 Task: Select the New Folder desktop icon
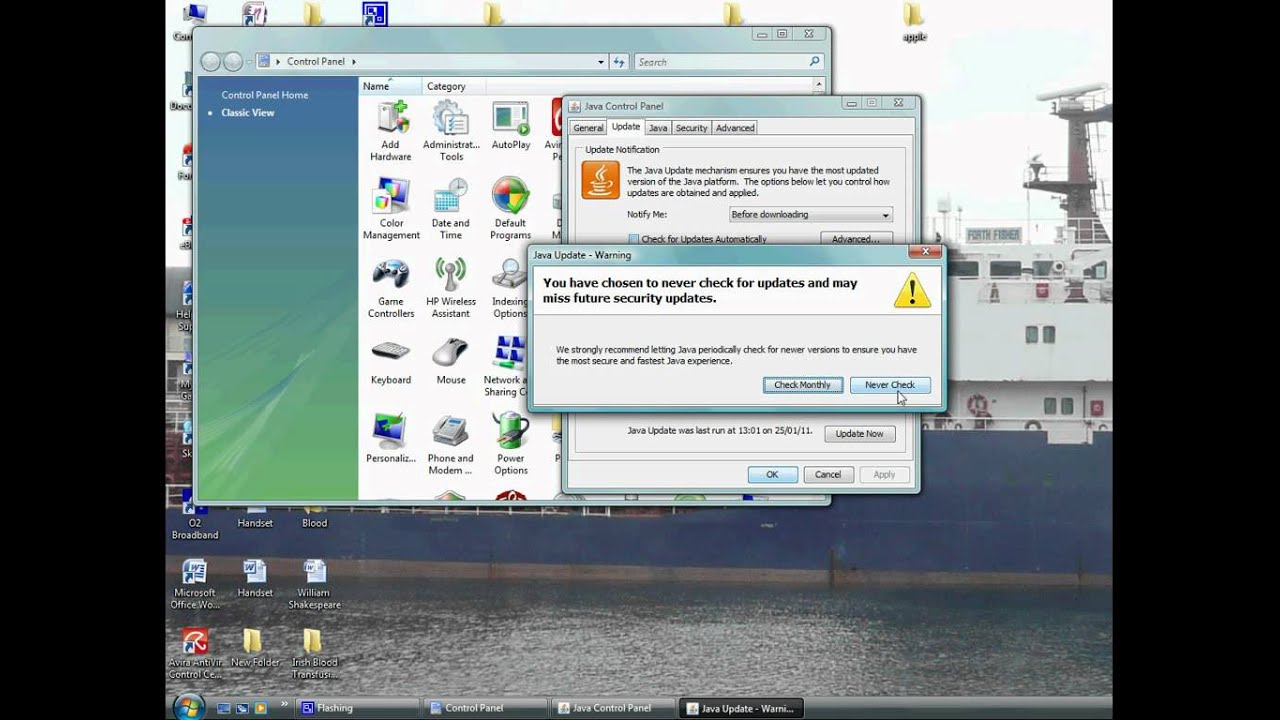255,648
